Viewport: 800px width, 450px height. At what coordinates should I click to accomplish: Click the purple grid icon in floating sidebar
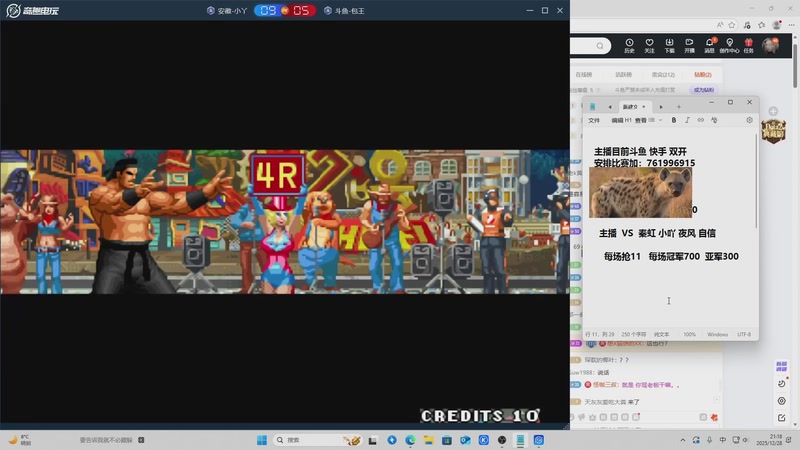coord(781,366)
